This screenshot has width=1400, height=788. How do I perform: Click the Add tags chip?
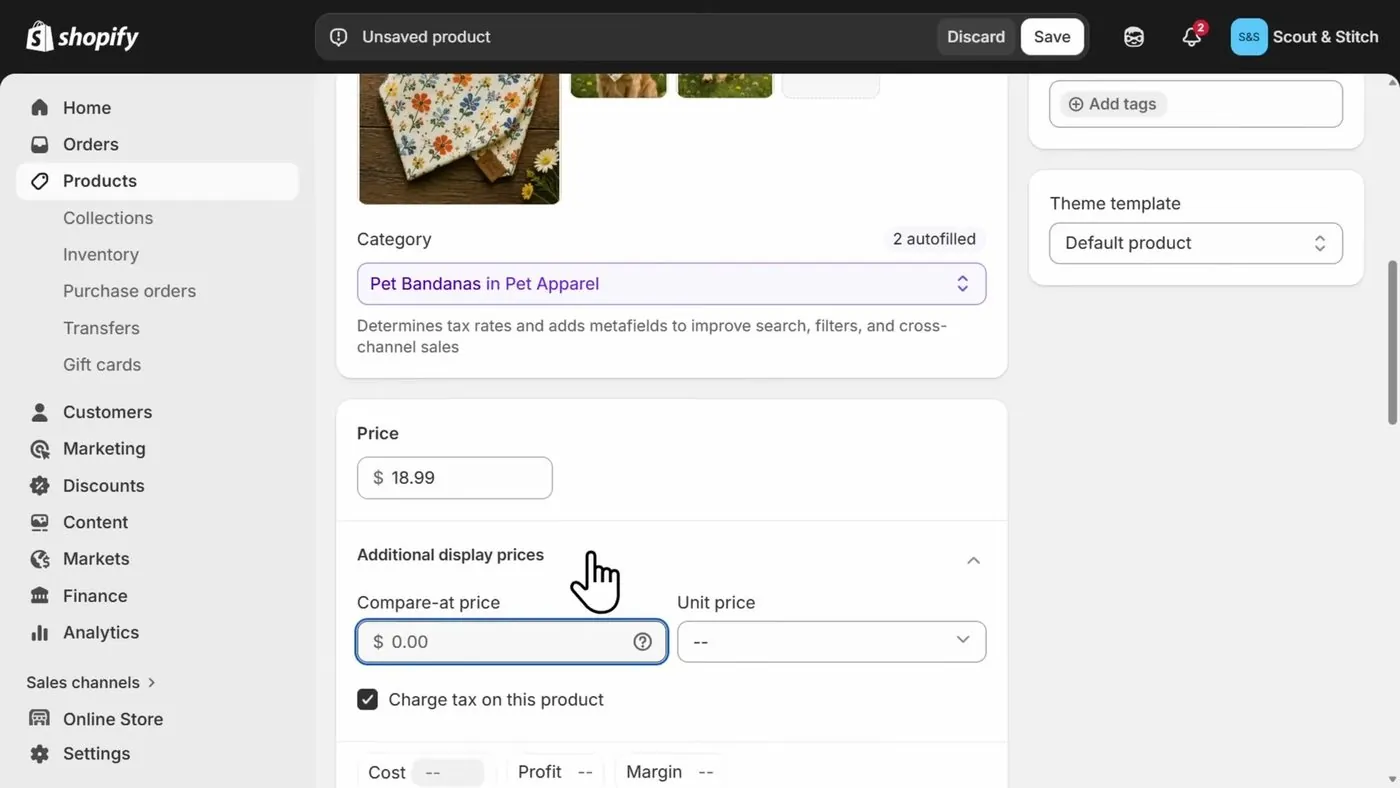[1113, 104]
